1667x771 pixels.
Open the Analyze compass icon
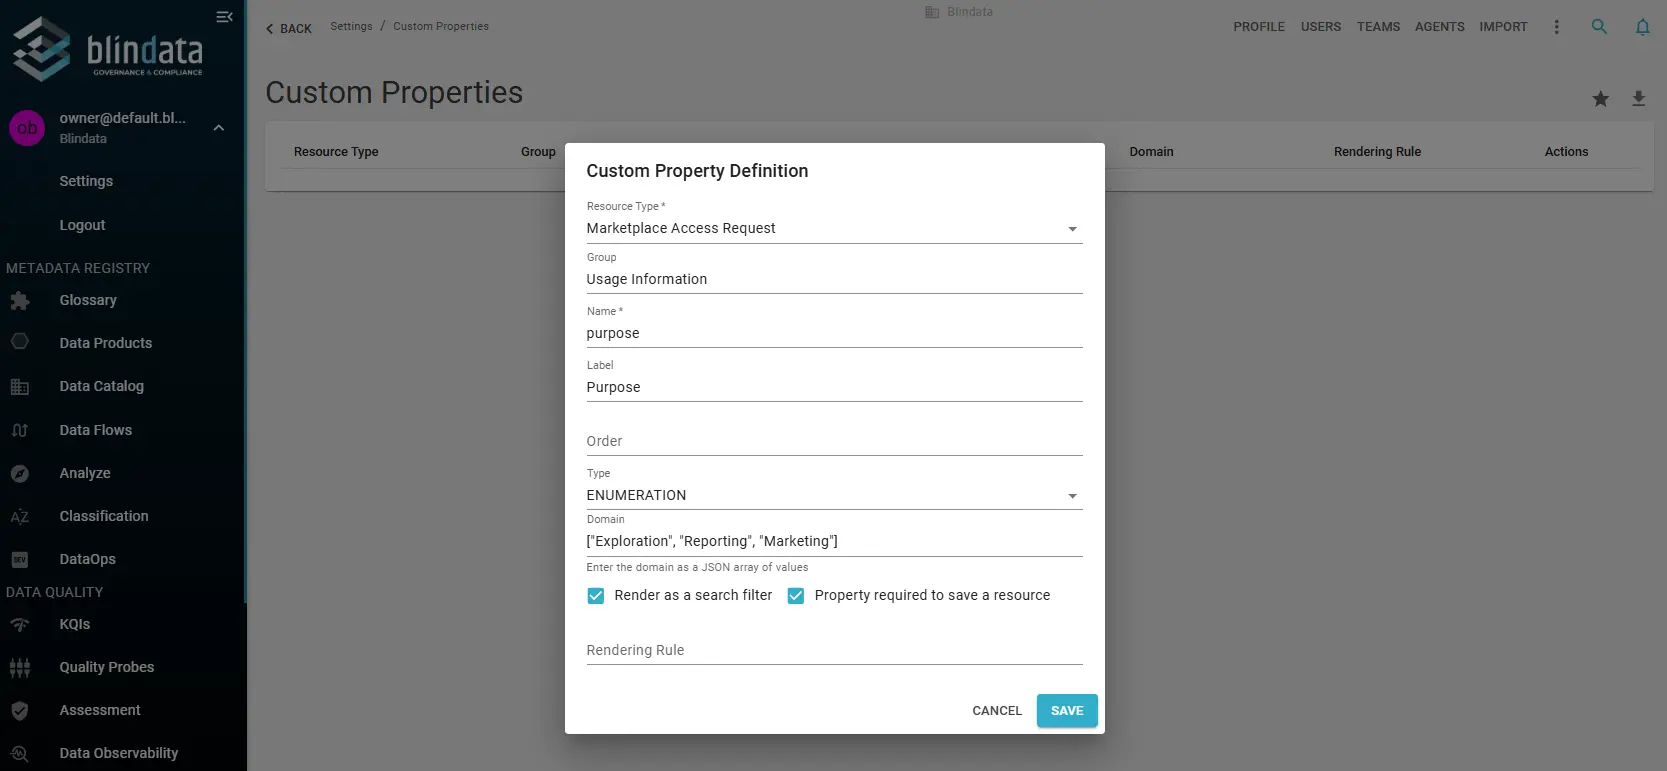[x=20, y=474]
